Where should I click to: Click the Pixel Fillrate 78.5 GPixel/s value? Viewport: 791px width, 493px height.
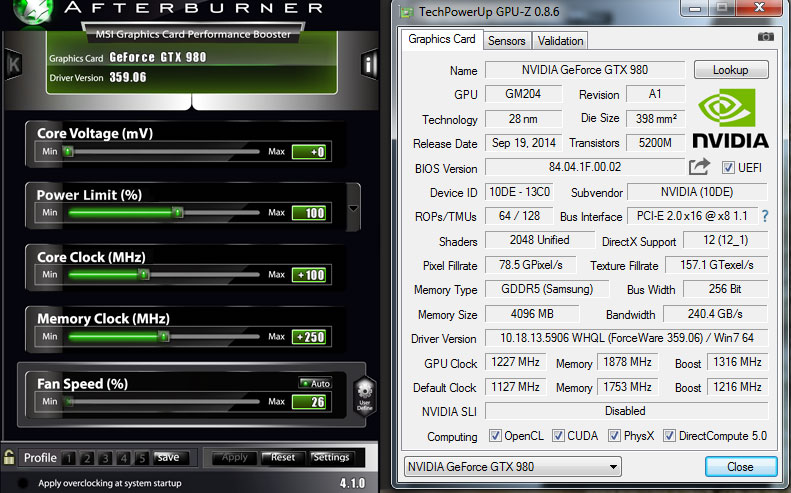[x=531, y=265]
